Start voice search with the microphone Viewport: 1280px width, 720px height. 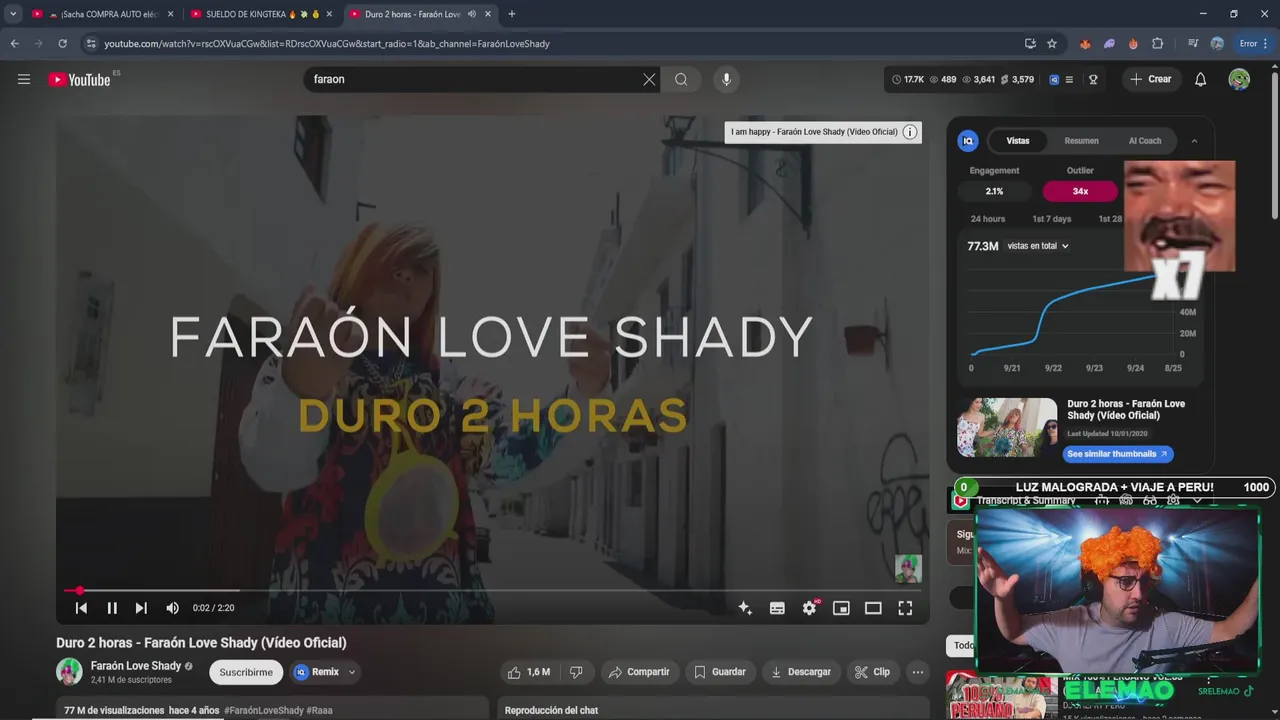pos(726,79)
